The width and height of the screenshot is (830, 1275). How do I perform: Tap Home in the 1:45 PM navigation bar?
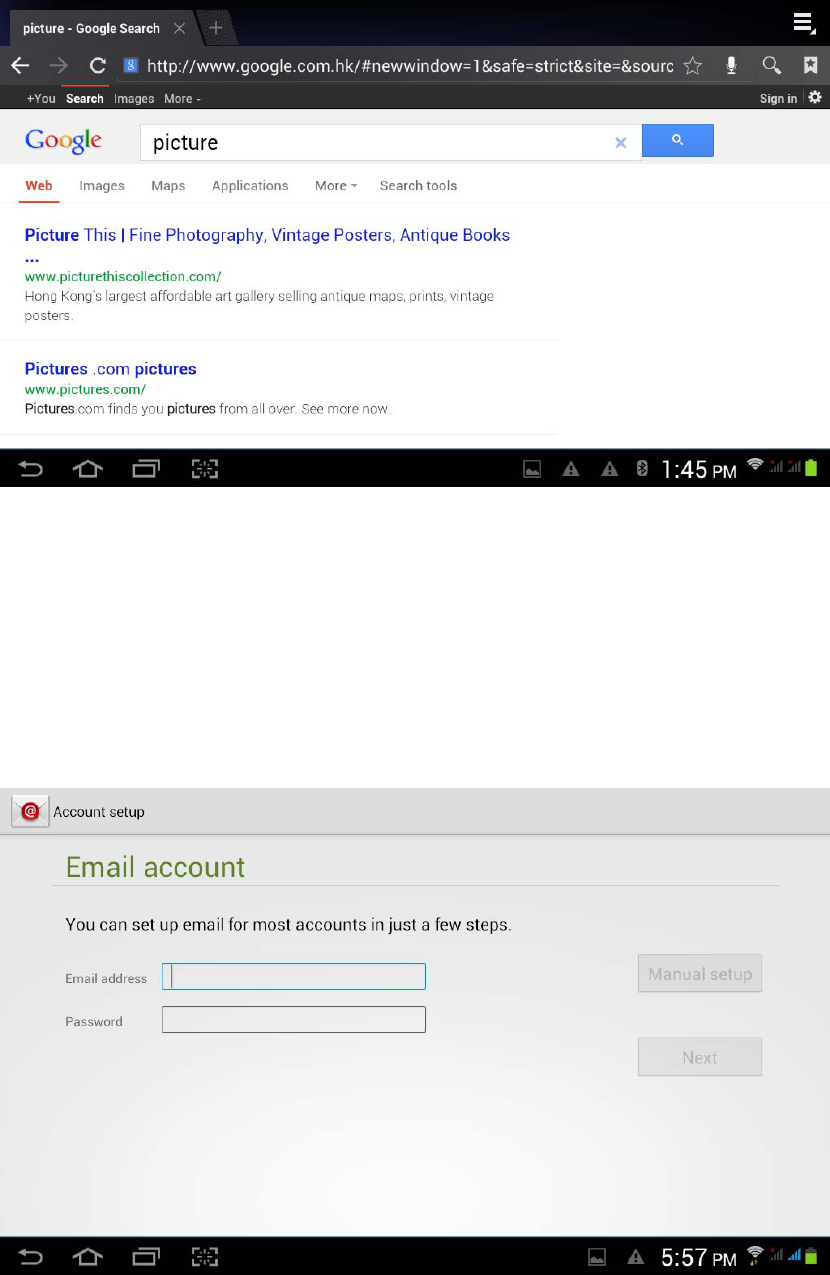(88, 468)
